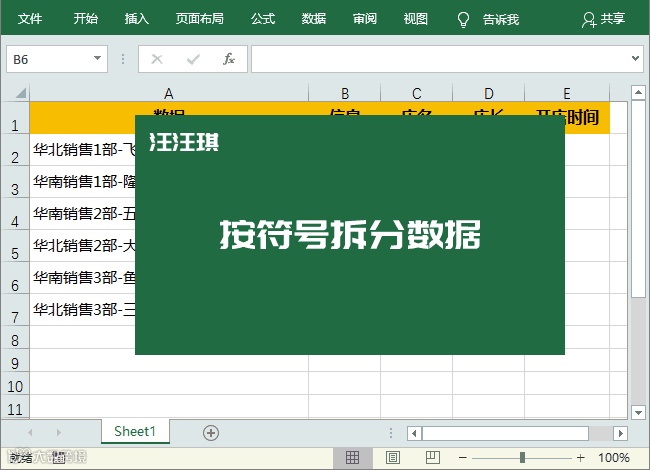Select column B header
650x470 pixels.
coord(345,94)
